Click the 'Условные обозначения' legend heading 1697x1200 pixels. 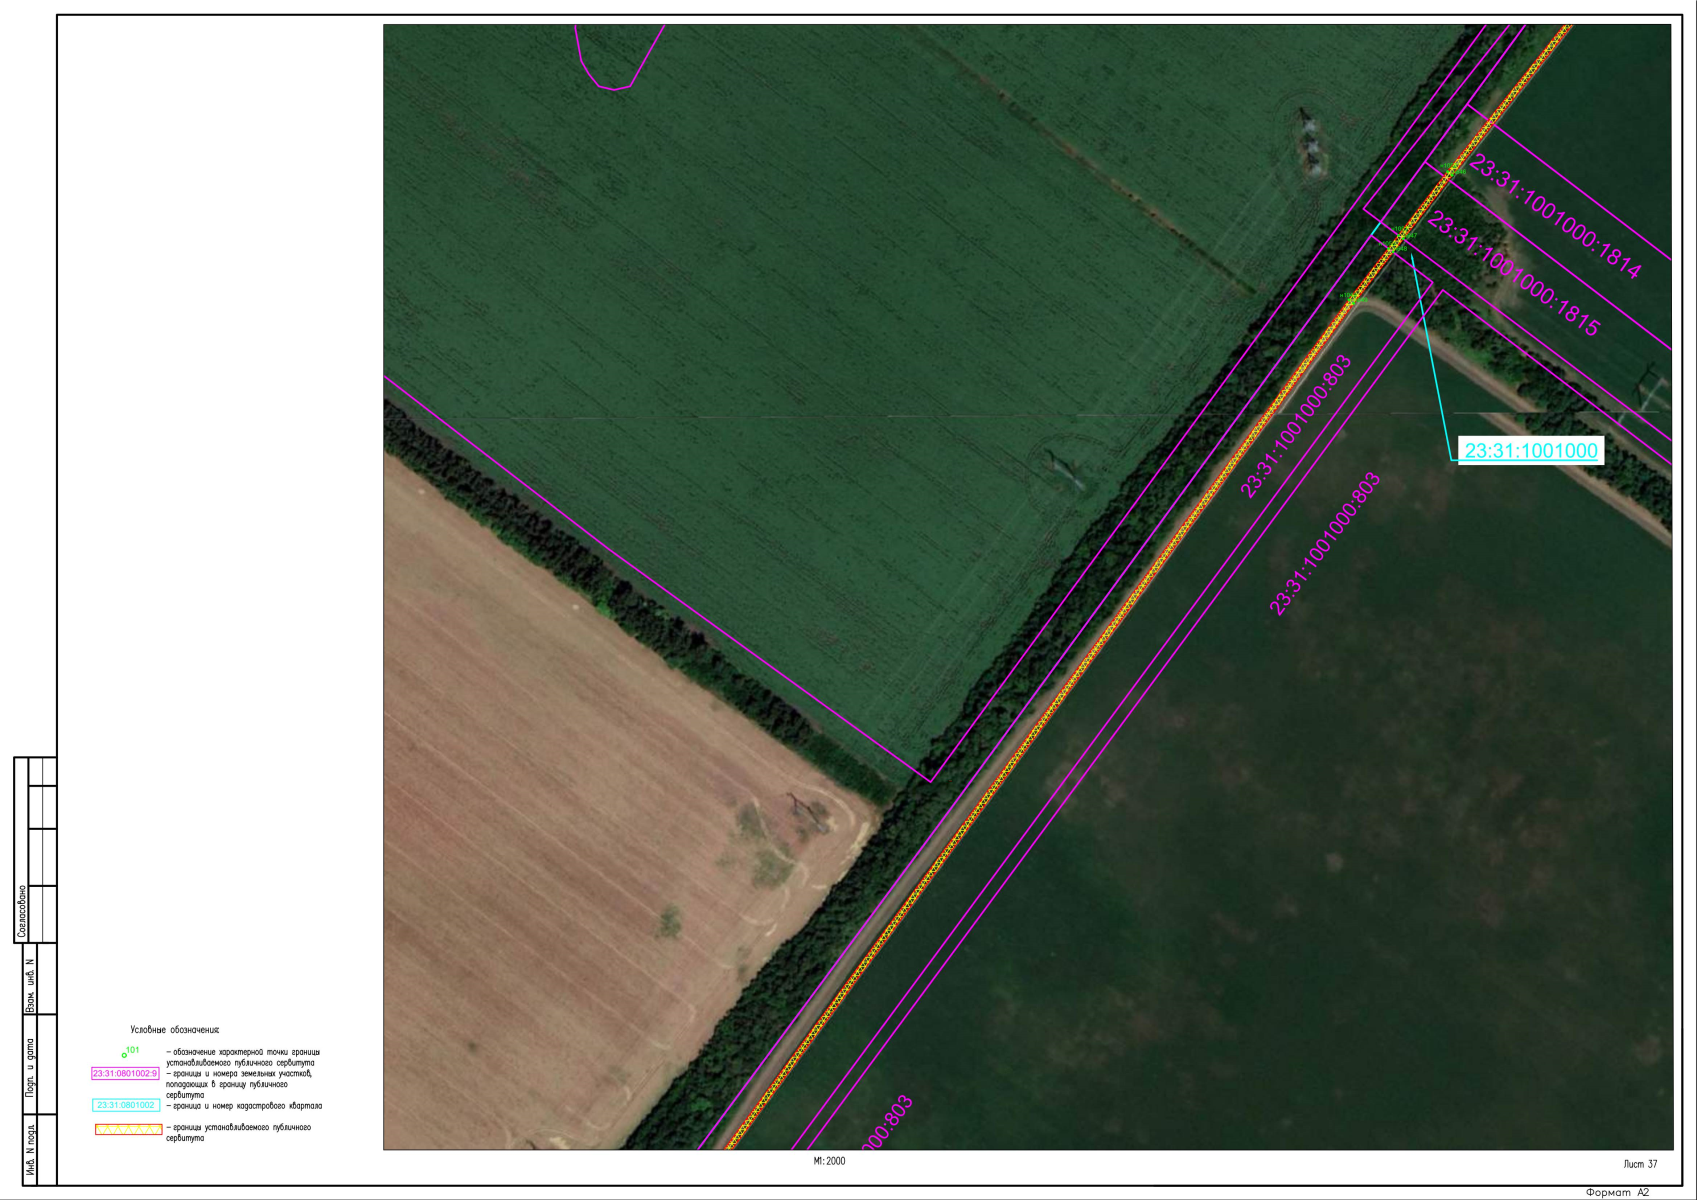click(x=174, y=1030)
